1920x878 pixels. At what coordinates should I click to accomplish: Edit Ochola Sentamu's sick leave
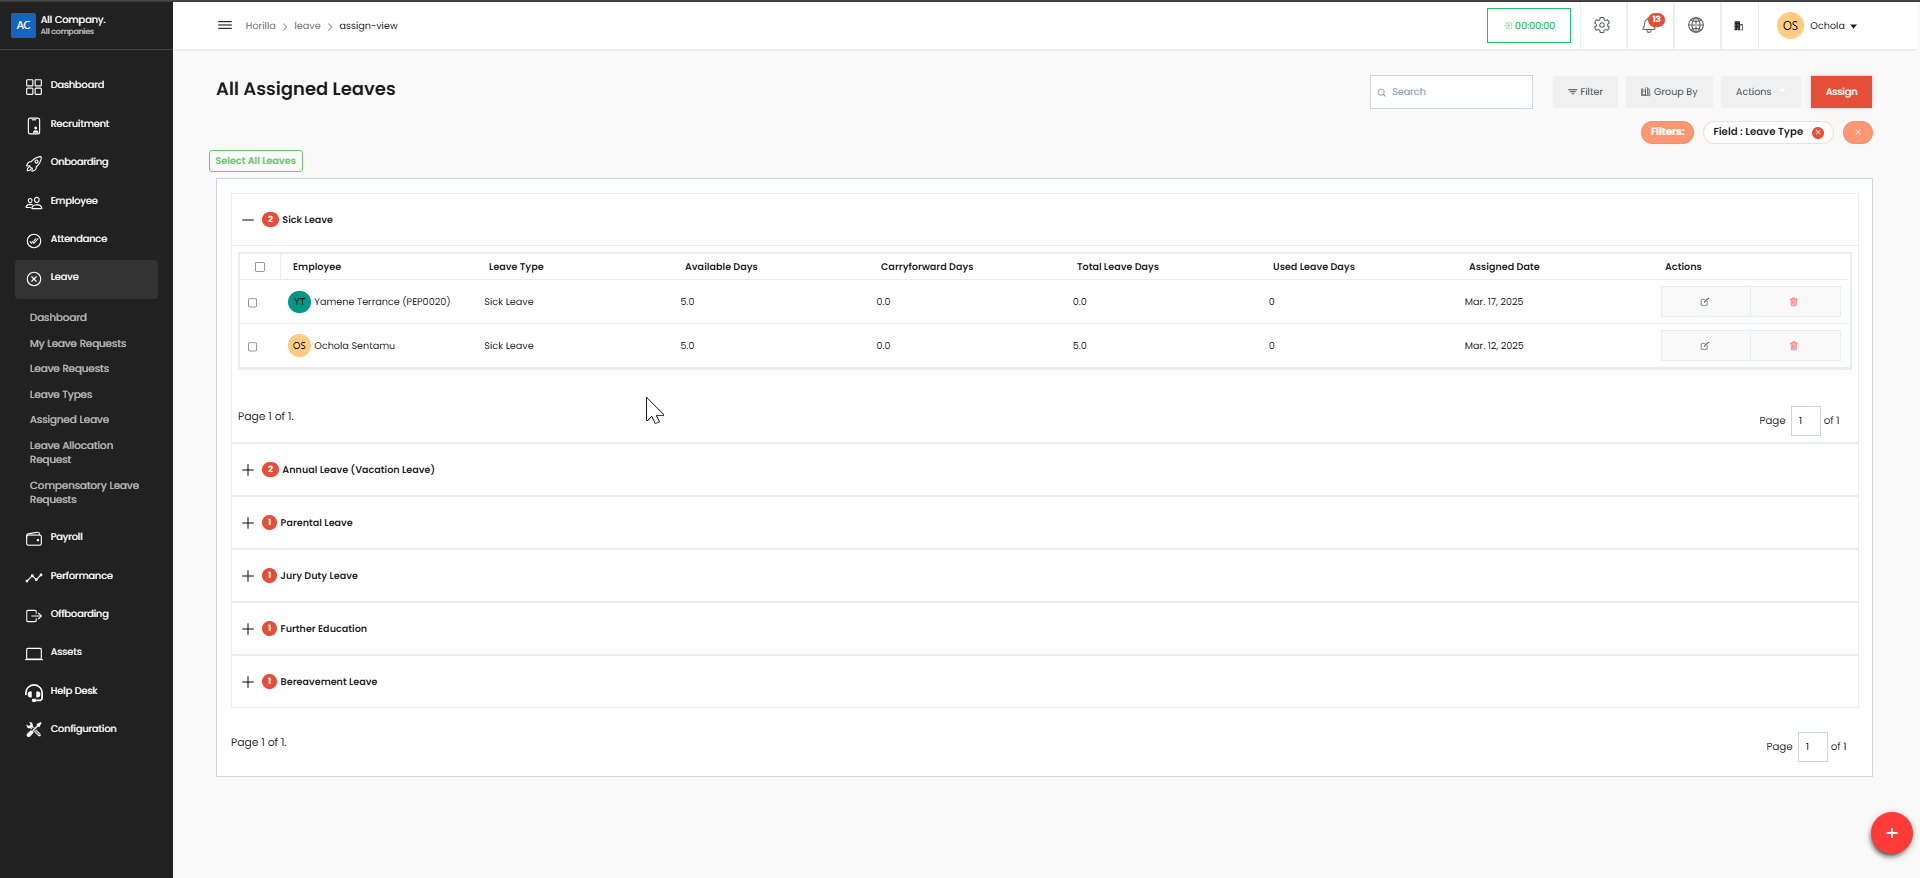pos(1705,346)
